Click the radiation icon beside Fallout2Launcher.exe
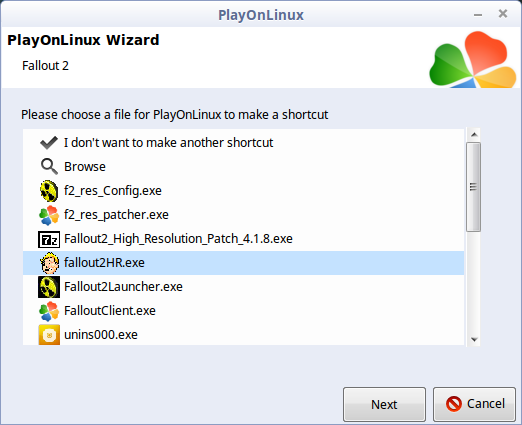The height and width of the screenshot is (425, 522). pyautogui.click(x=49, y=287)
